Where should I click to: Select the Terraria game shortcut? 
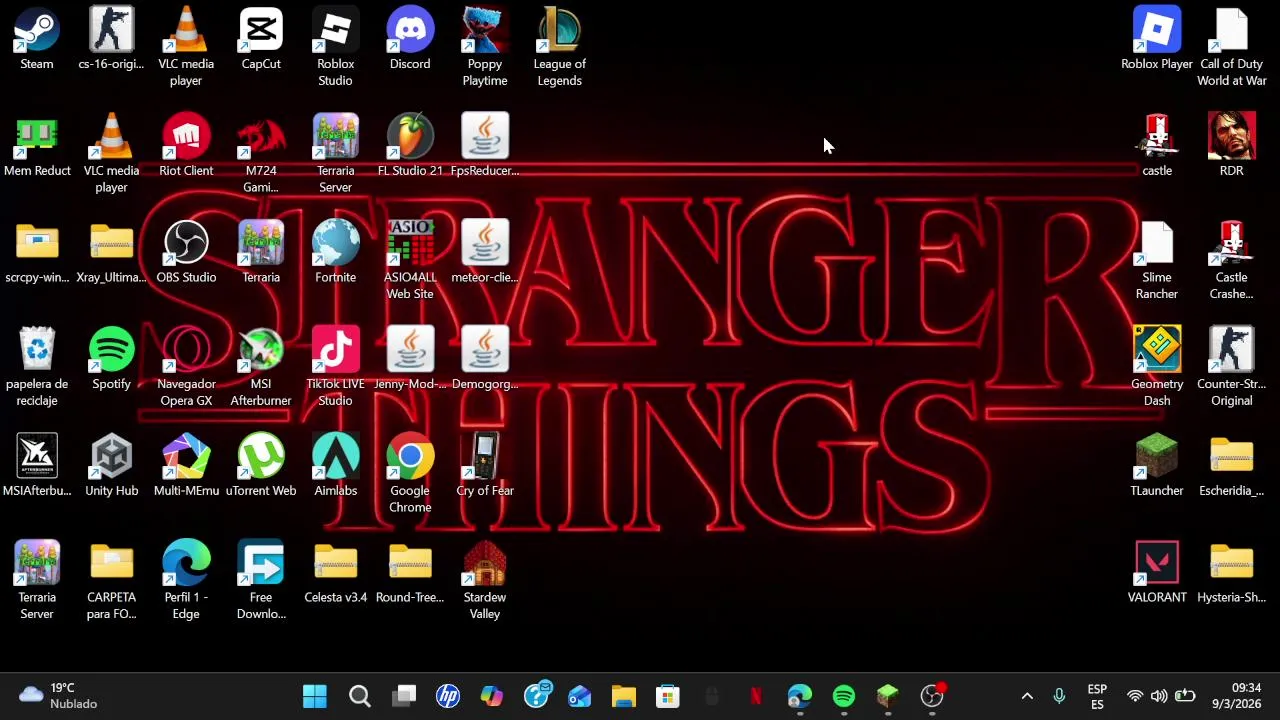point(261,253)
